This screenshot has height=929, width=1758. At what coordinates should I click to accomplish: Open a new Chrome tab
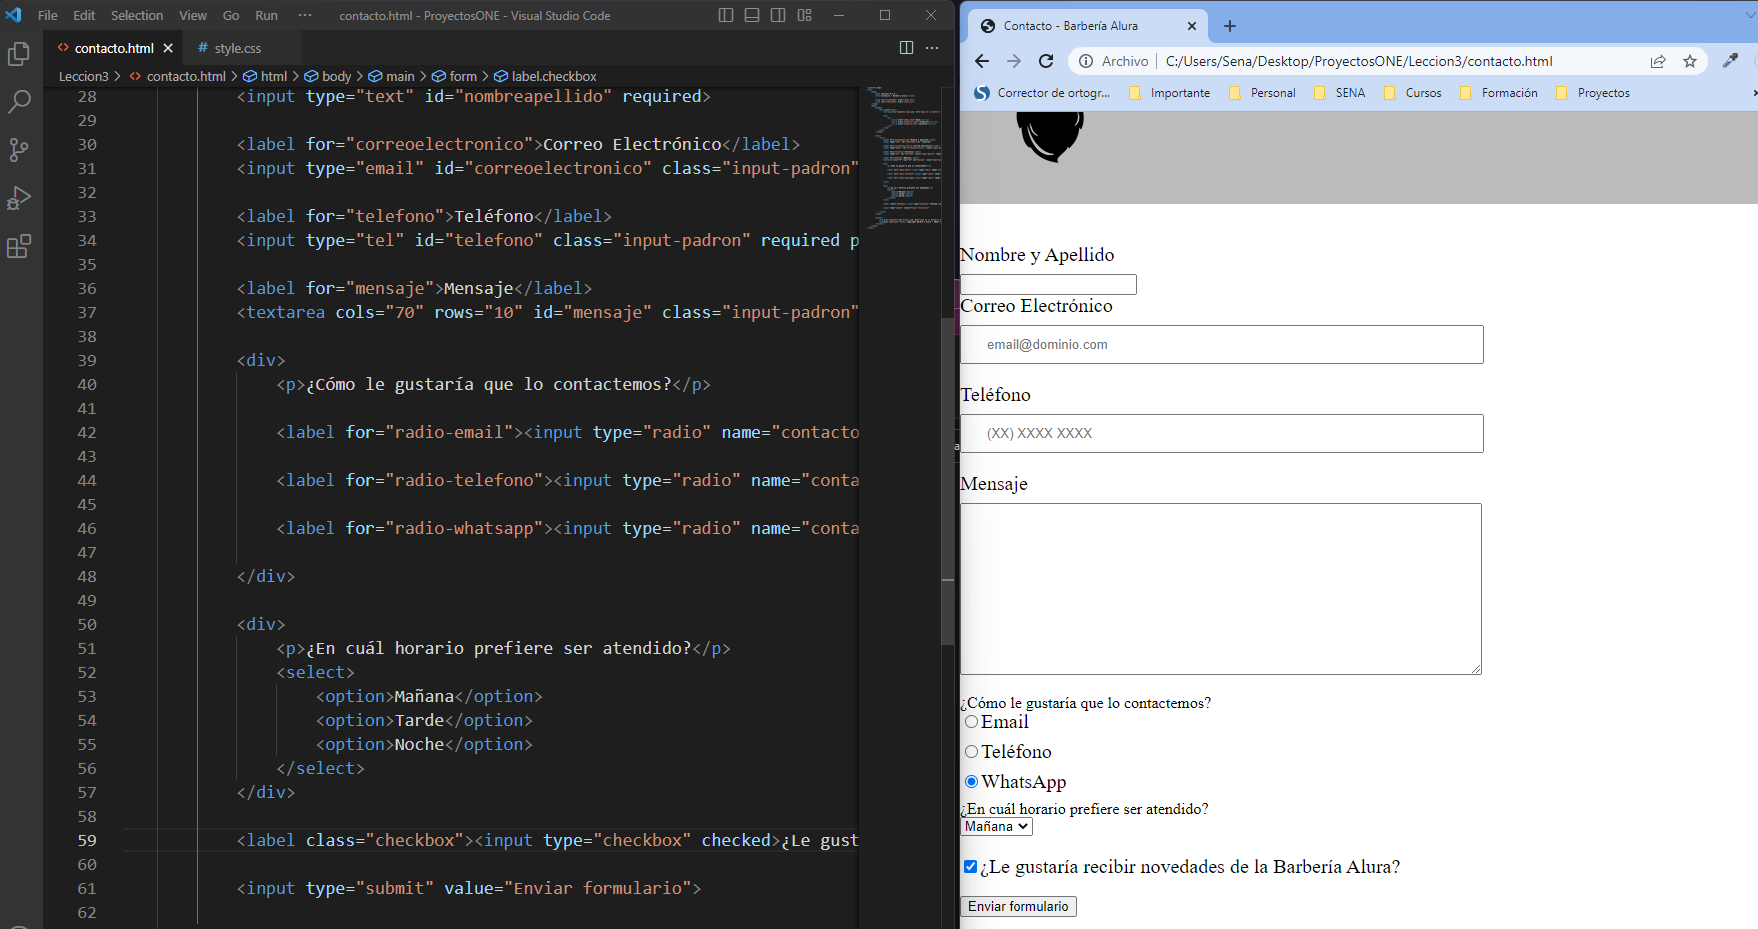pos(1230,26)
